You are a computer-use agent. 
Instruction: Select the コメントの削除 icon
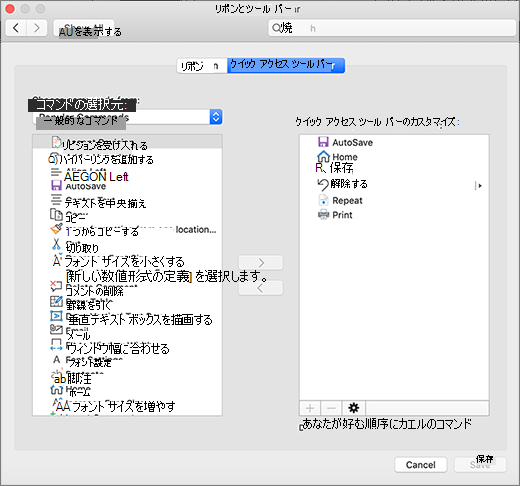(x=56, y=286)
